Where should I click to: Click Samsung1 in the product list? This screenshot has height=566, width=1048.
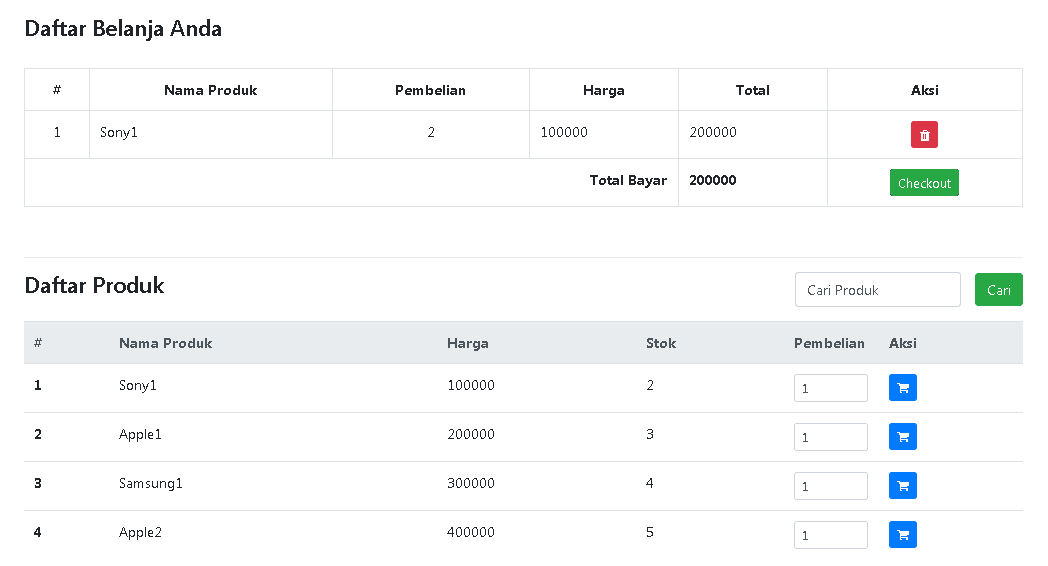150,484
